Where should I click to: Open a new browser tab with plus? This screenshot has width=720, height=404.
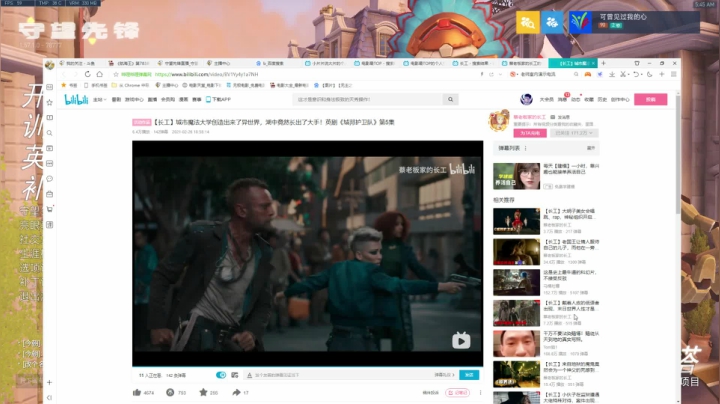603,63
